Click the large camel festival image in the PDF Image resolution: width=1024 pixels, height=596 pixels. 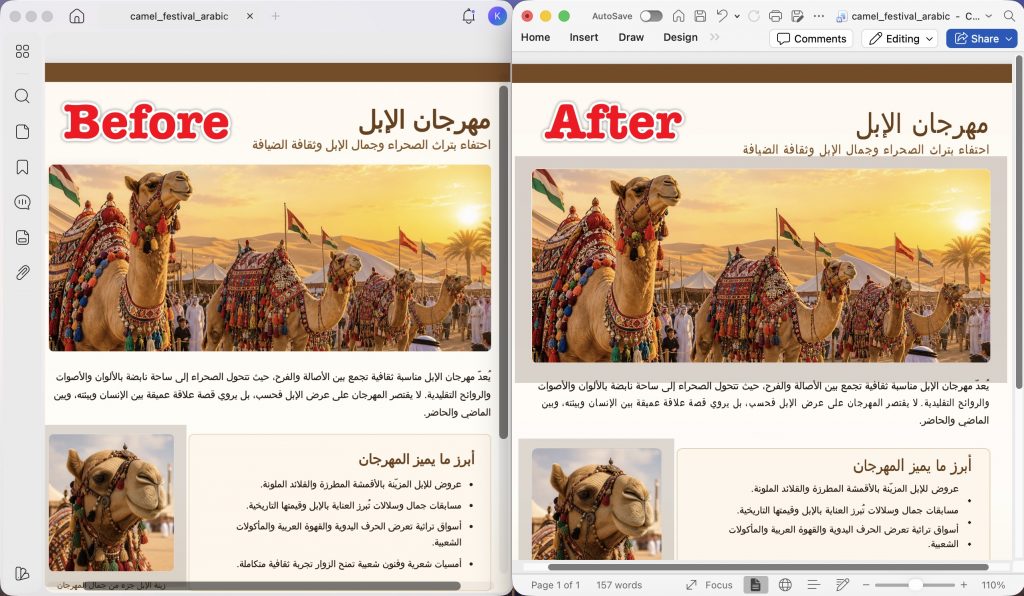(270, 258)
